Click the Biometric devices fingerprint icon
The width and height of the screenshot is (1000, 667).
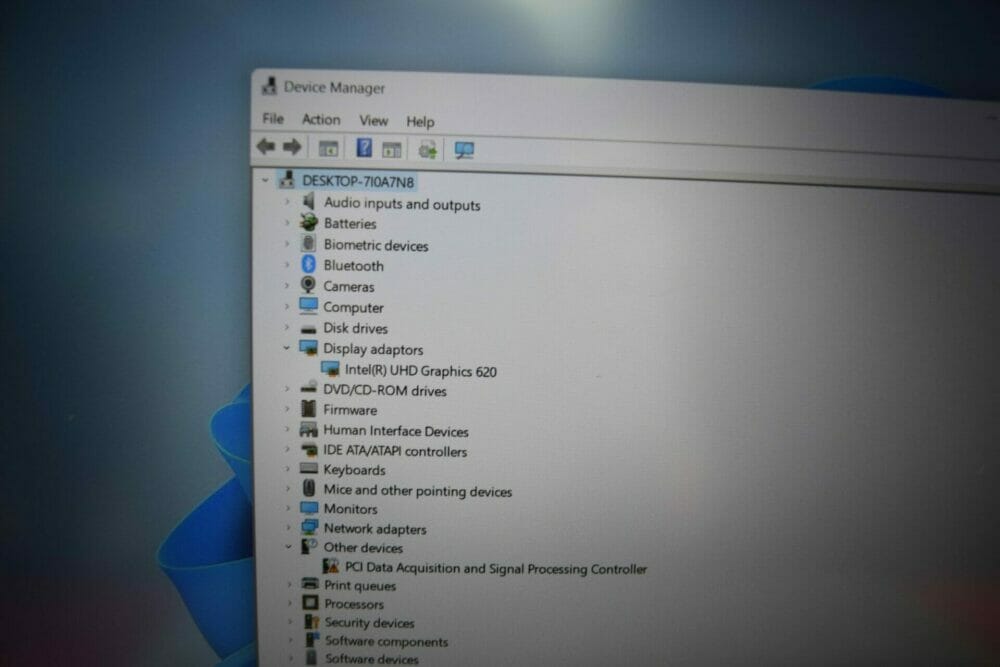point(309,243)
